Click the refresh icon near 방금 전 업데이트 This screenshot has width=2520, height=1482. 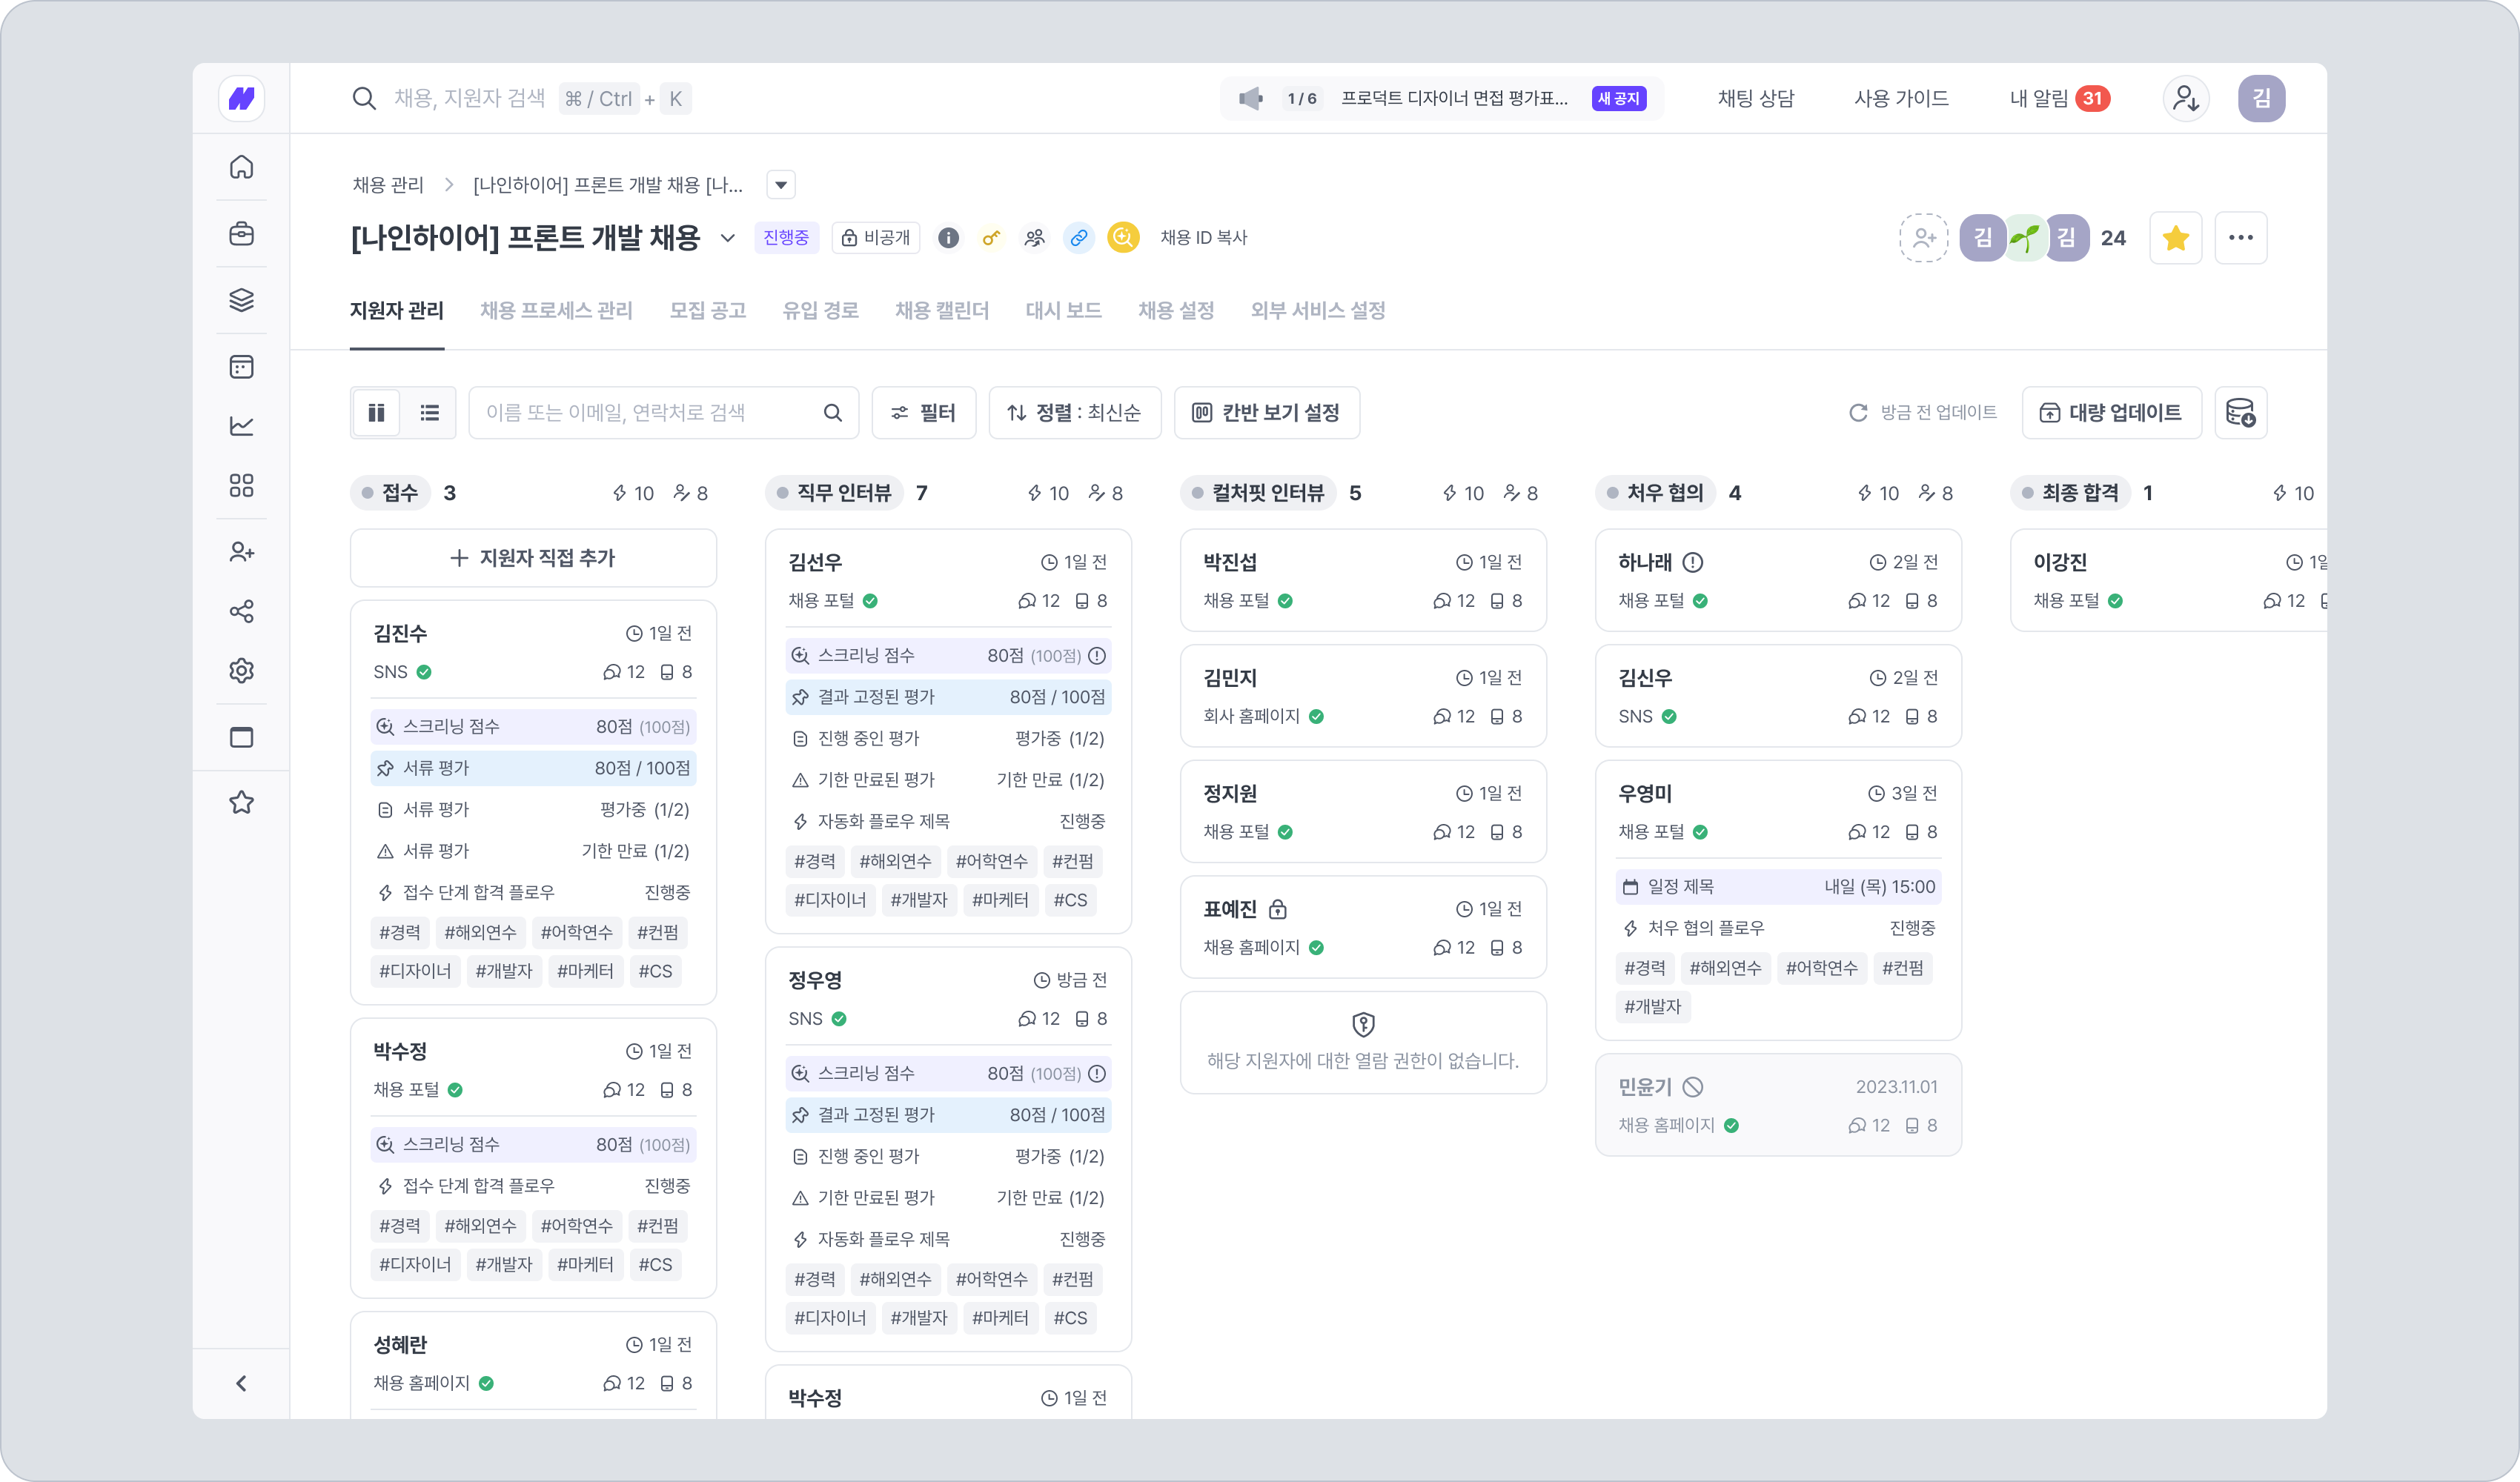1858,412
